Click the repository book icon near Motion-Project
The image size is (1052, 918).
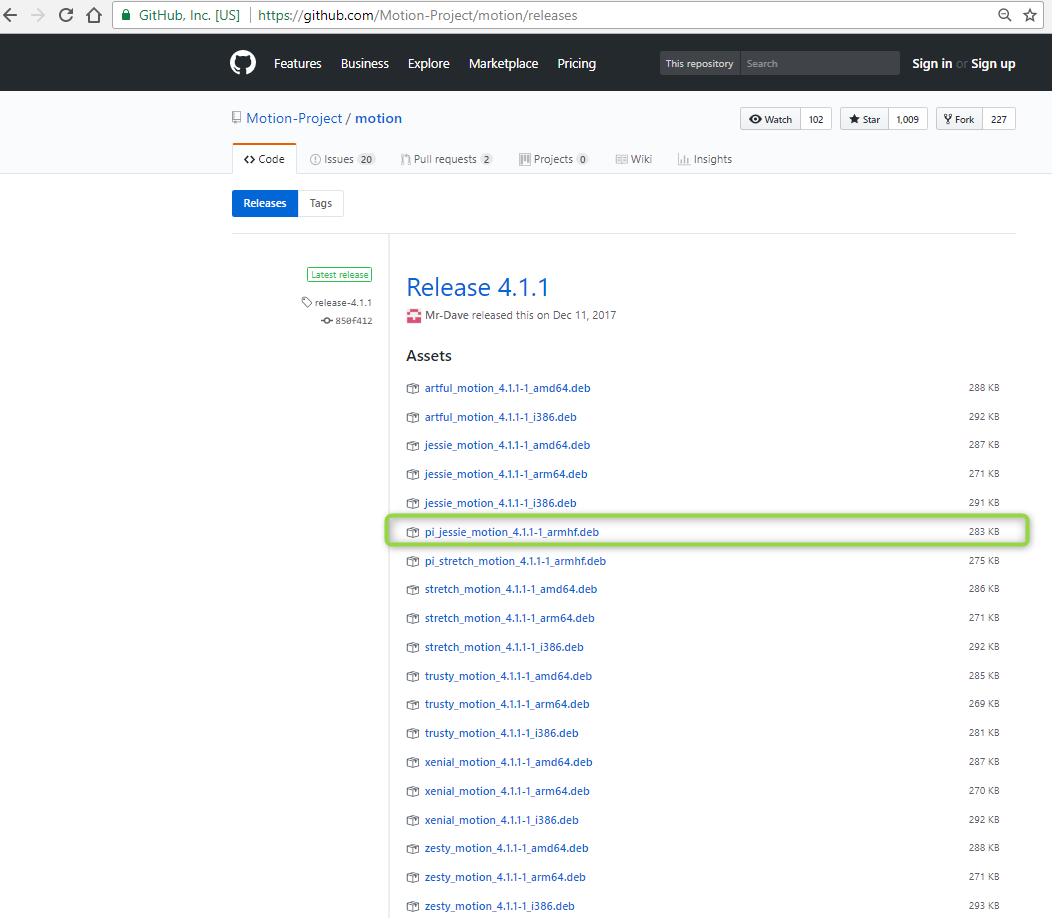coord(236,118)
